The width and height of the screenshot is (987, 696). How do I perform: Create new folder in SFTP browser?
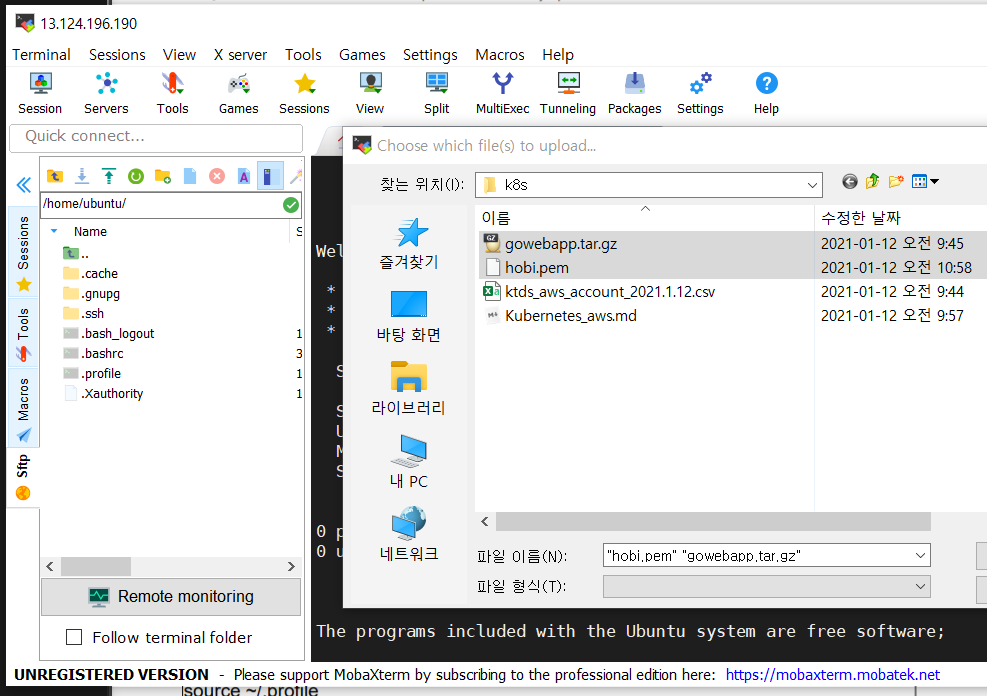click(x=163, y=176)
